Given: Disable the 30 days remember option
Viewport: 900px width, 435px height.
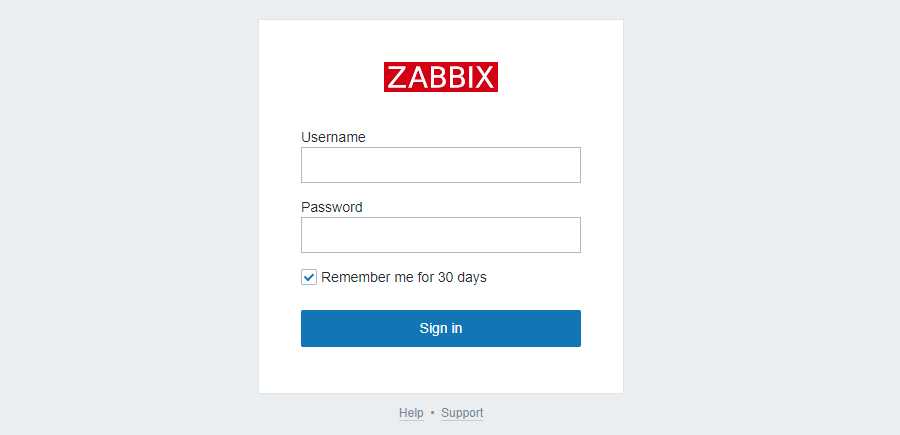Looking at the screenshot, I should [309, 278].
